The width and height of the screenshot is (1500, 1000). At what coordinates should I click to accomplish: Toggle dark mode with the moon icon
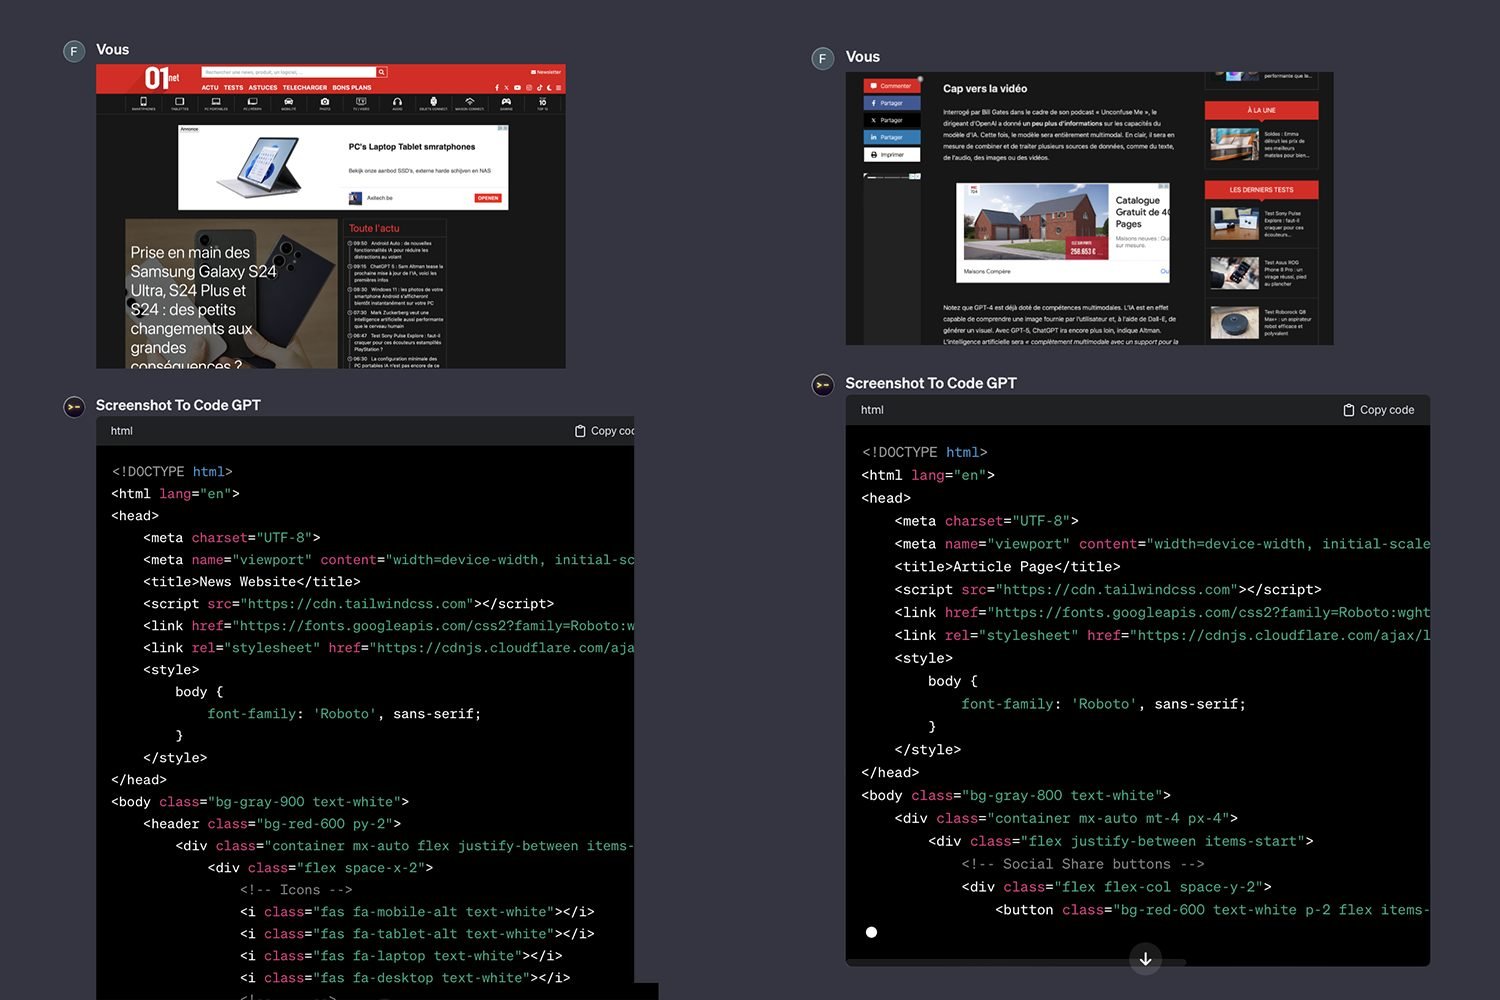coord(549,88)
